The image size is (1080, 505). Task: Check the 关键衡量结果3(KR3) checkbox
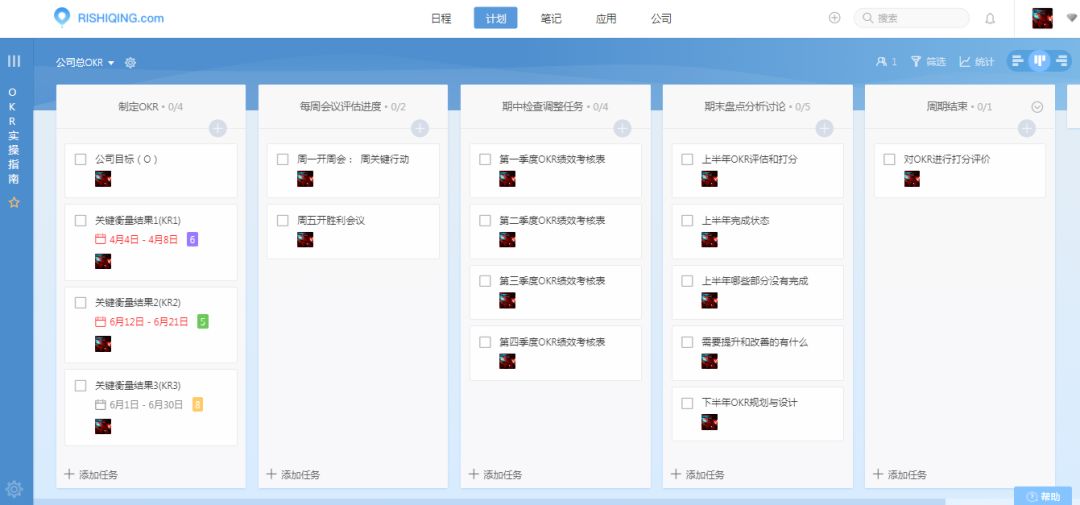tap(81, 385)
